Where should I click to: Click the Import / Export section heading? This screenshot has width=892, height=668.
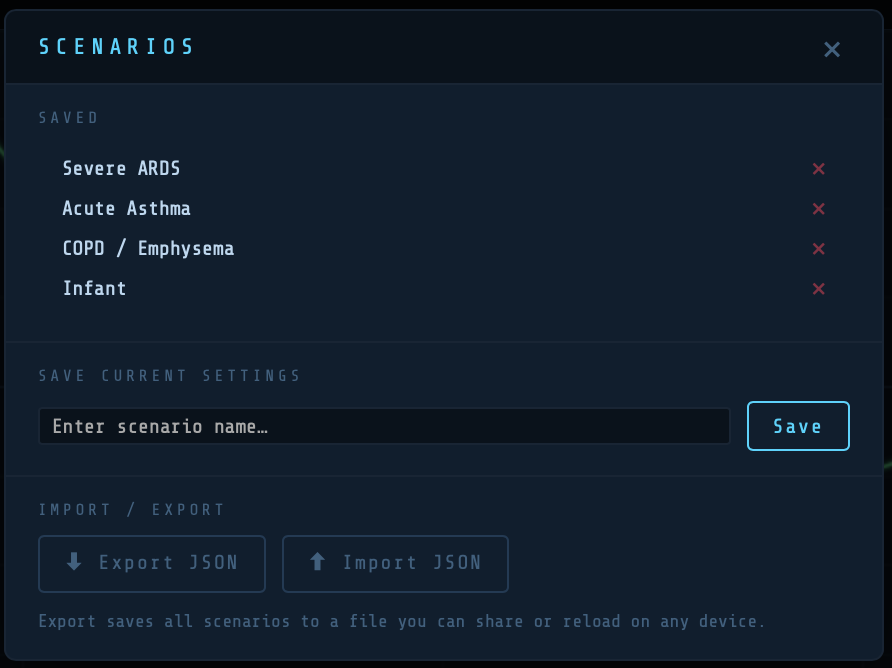click(132, 510)
